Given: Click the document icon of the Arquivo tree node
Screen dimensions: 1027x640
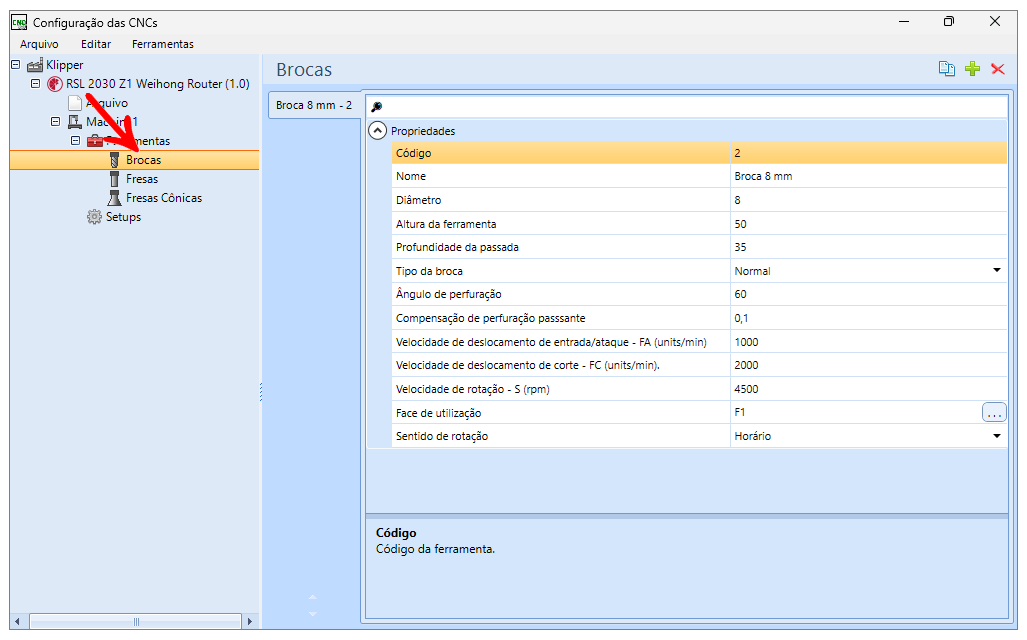Looking at the screenshot, I should pos(75,103).
